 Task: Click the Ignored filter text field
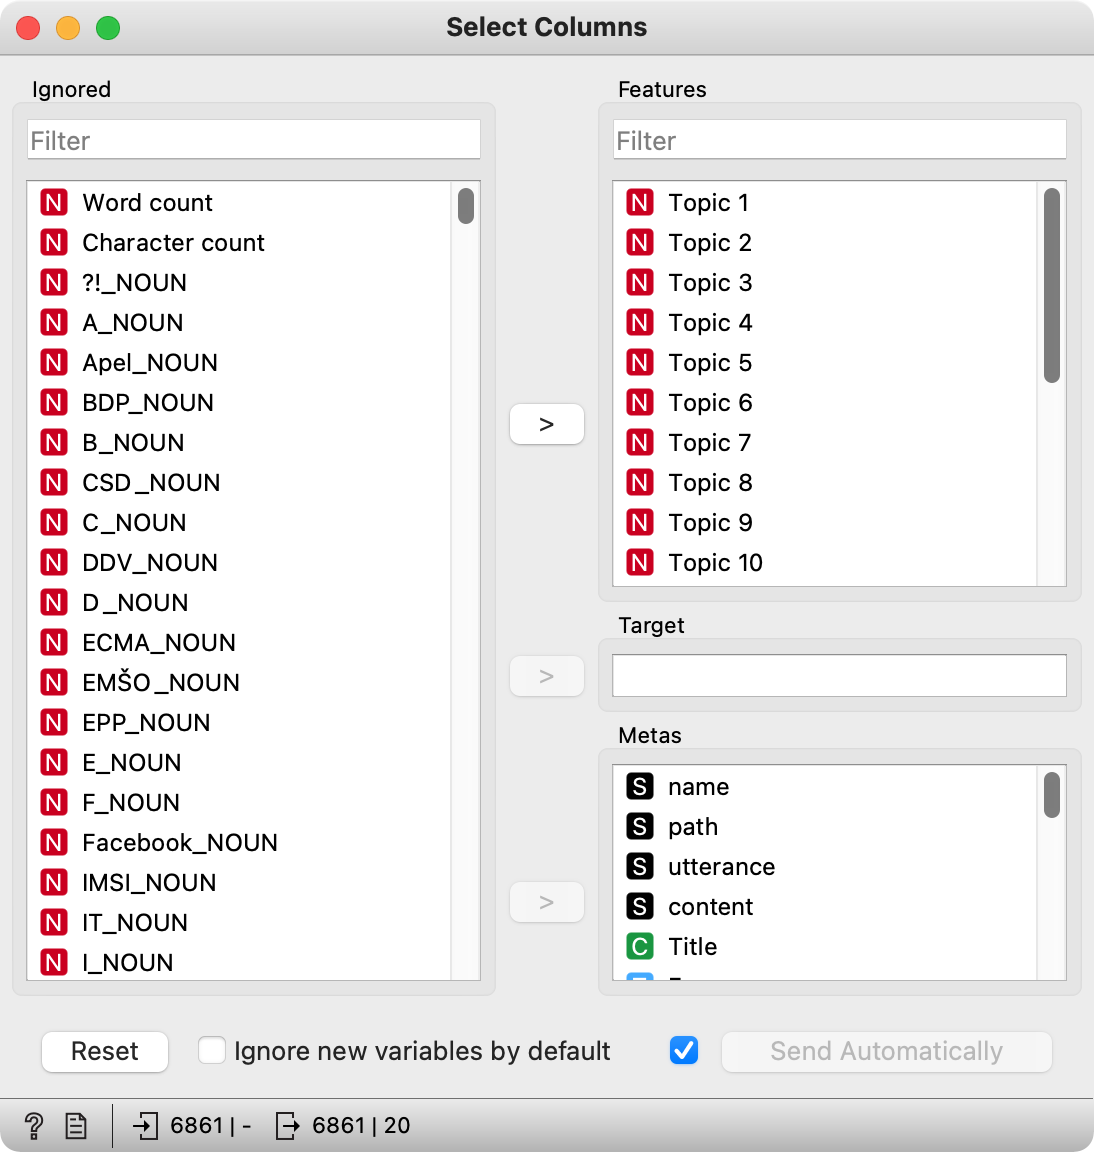tap(254, 140)
